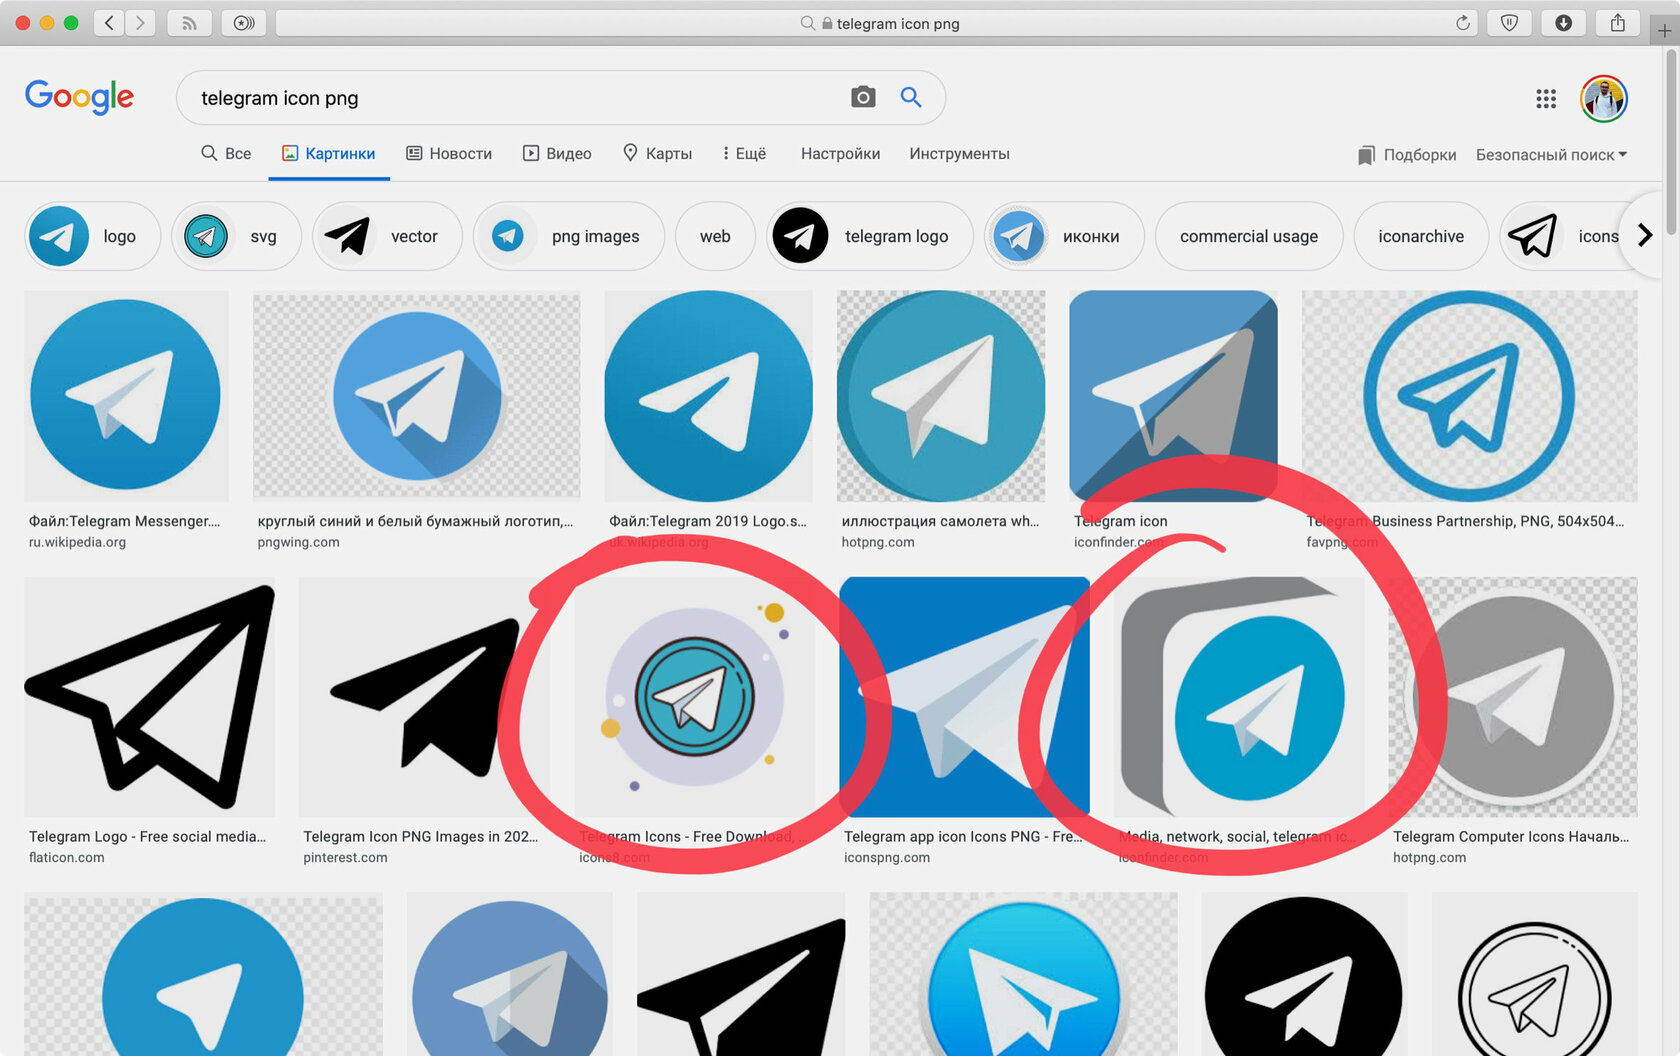Advance the suggestion chips with right arrow
Viewport: 1680px width, 1056px height.
[x=1645, y=235]
